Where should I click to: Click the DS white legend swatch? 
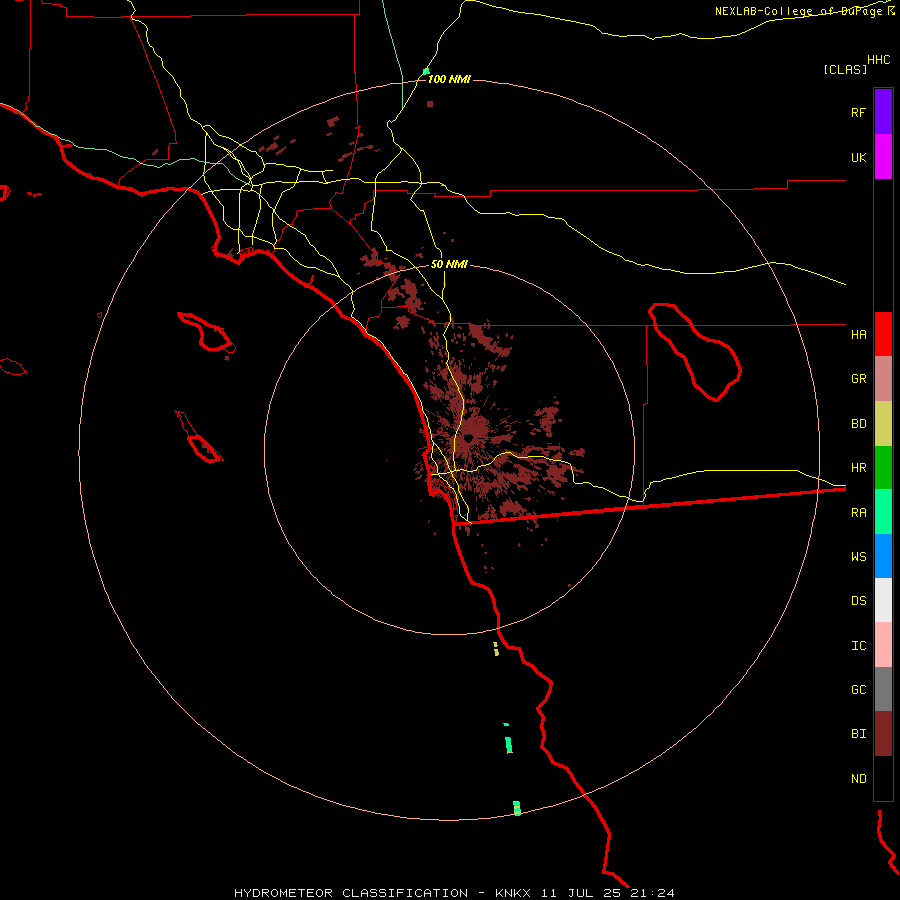883,600
